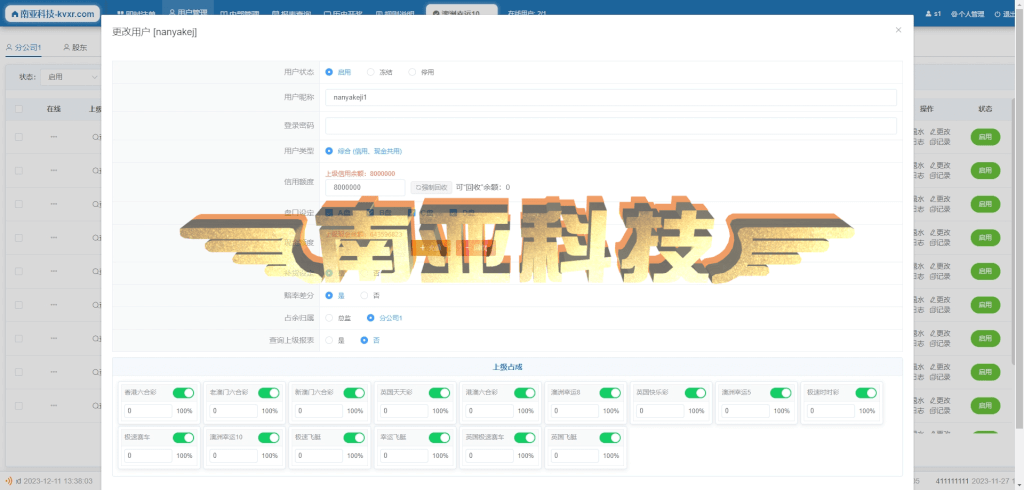The image size is (1024, 490).
Task: Select the 停用 user status radio
Action: click(x=412, y=73)
